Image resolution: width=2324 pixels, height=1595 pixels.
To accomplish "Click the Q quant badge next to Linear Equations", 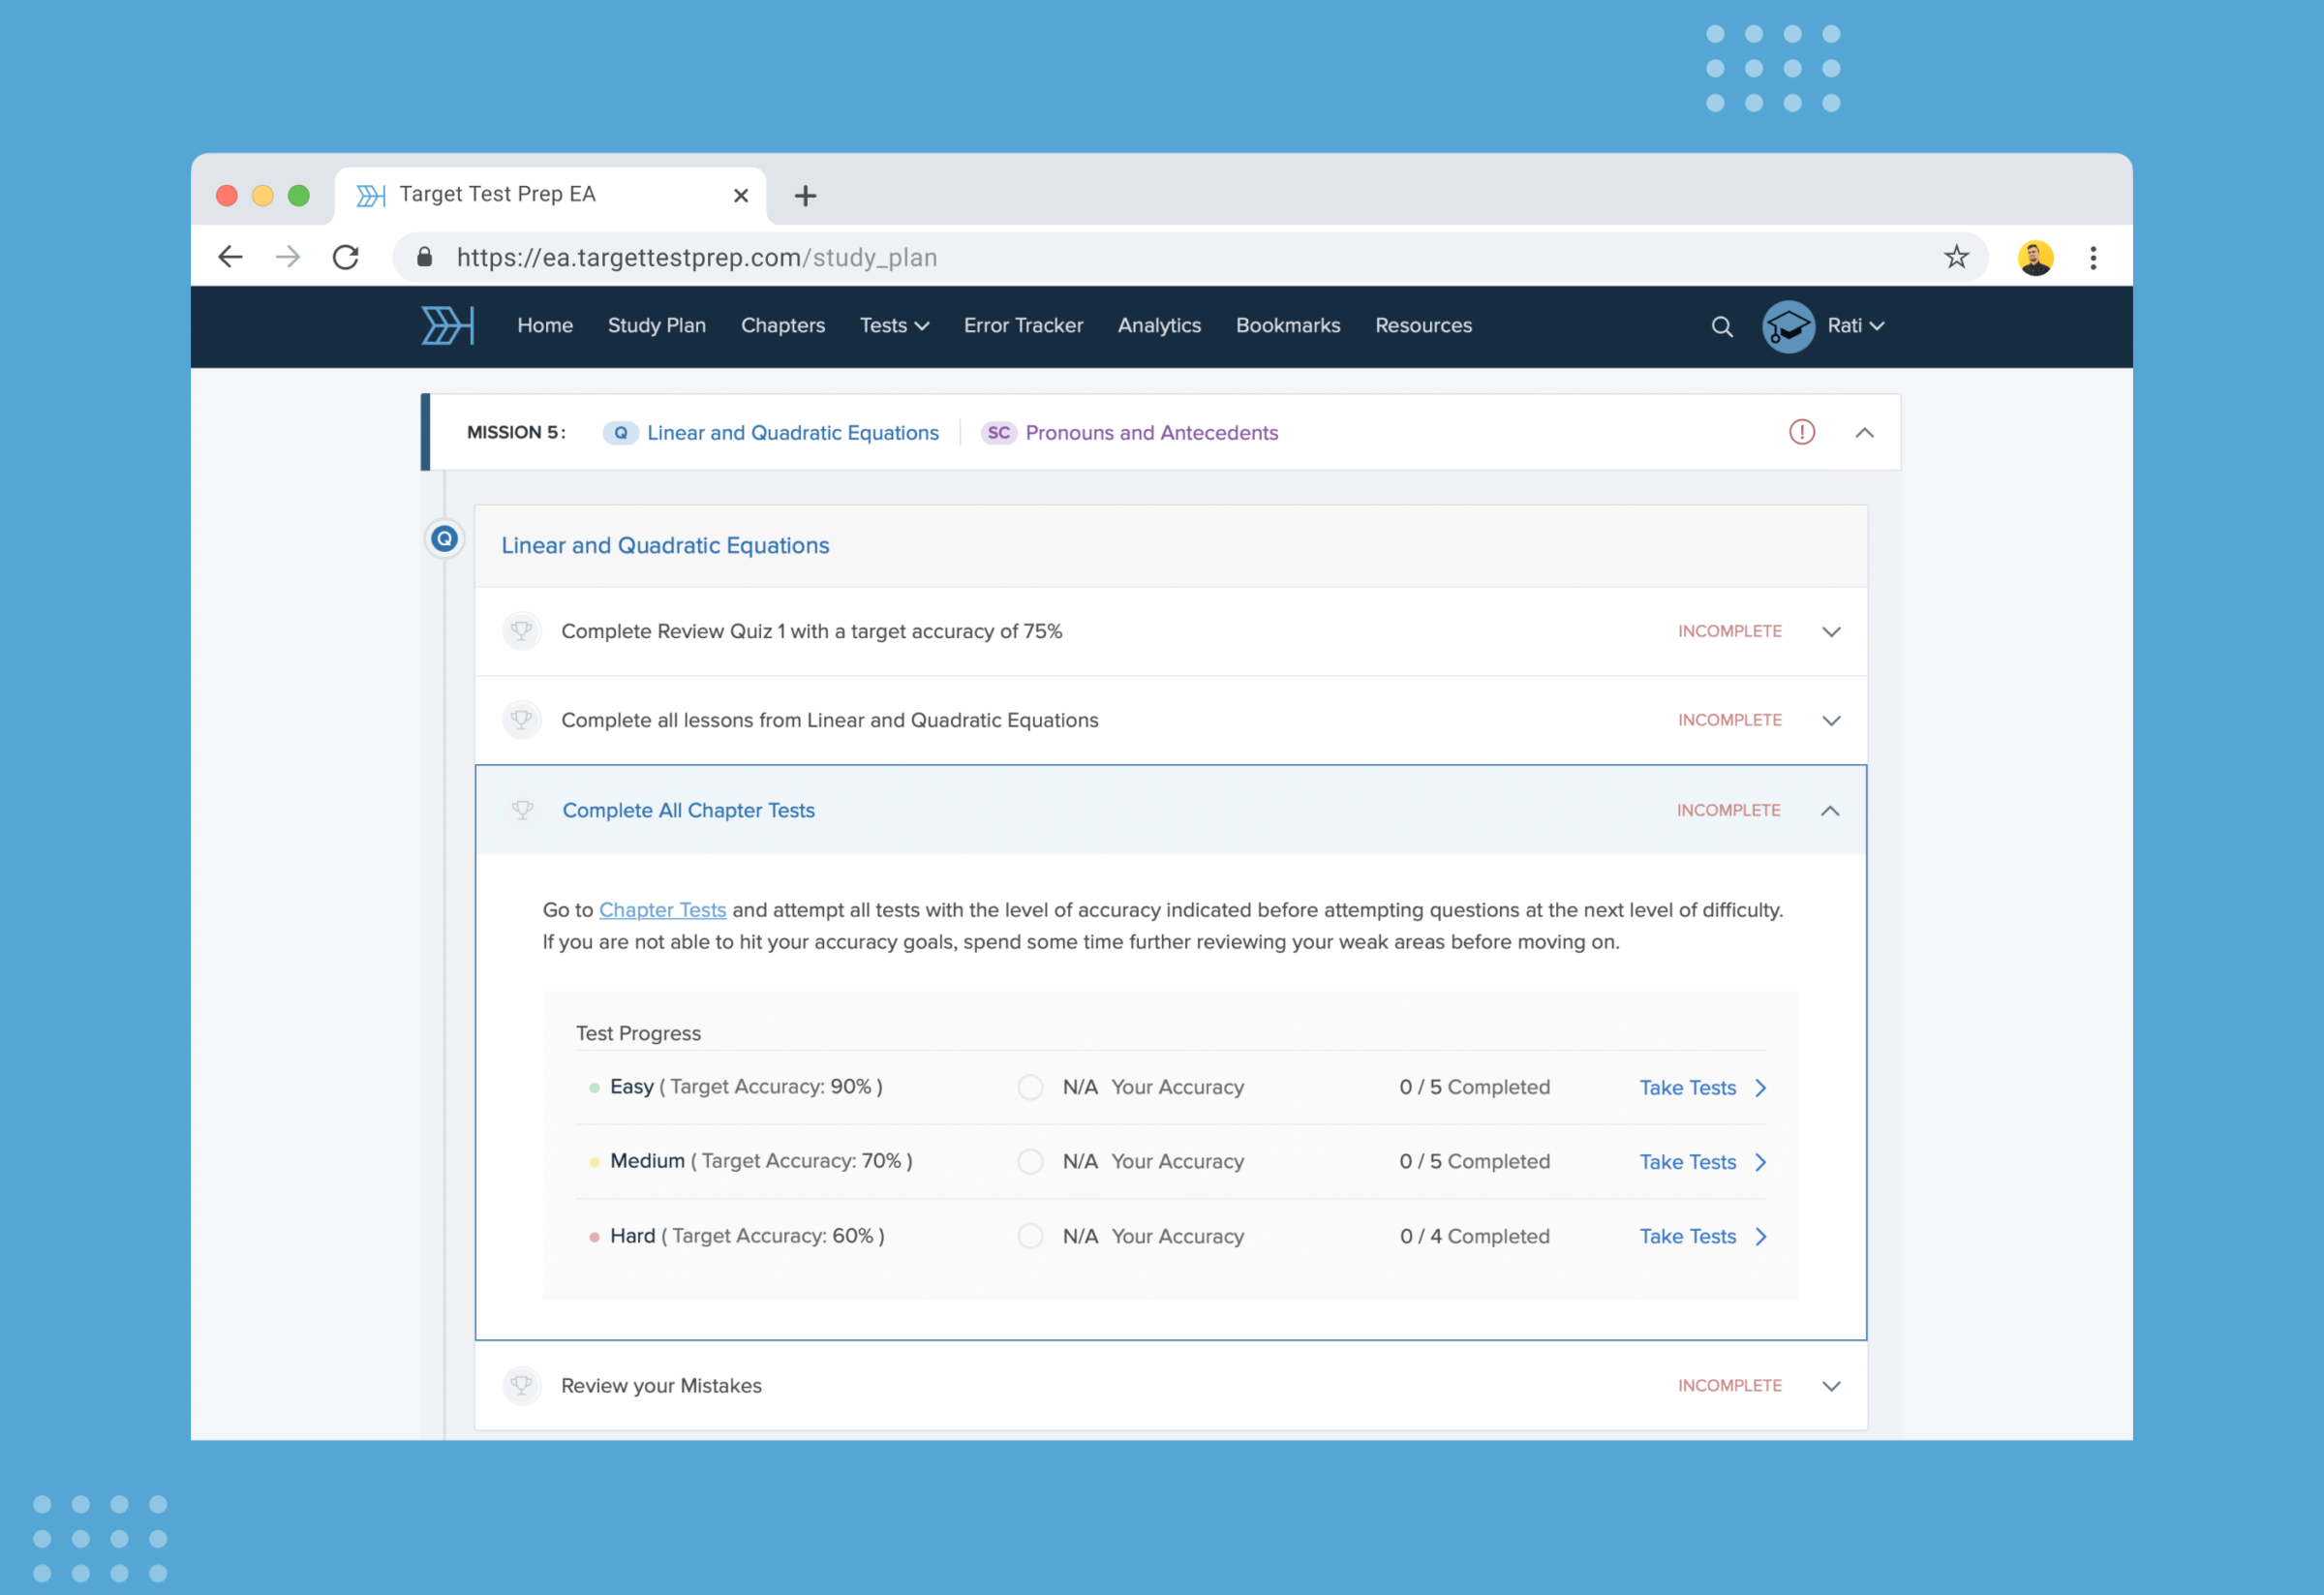I will pyautogui.click(x=621, y=432).
